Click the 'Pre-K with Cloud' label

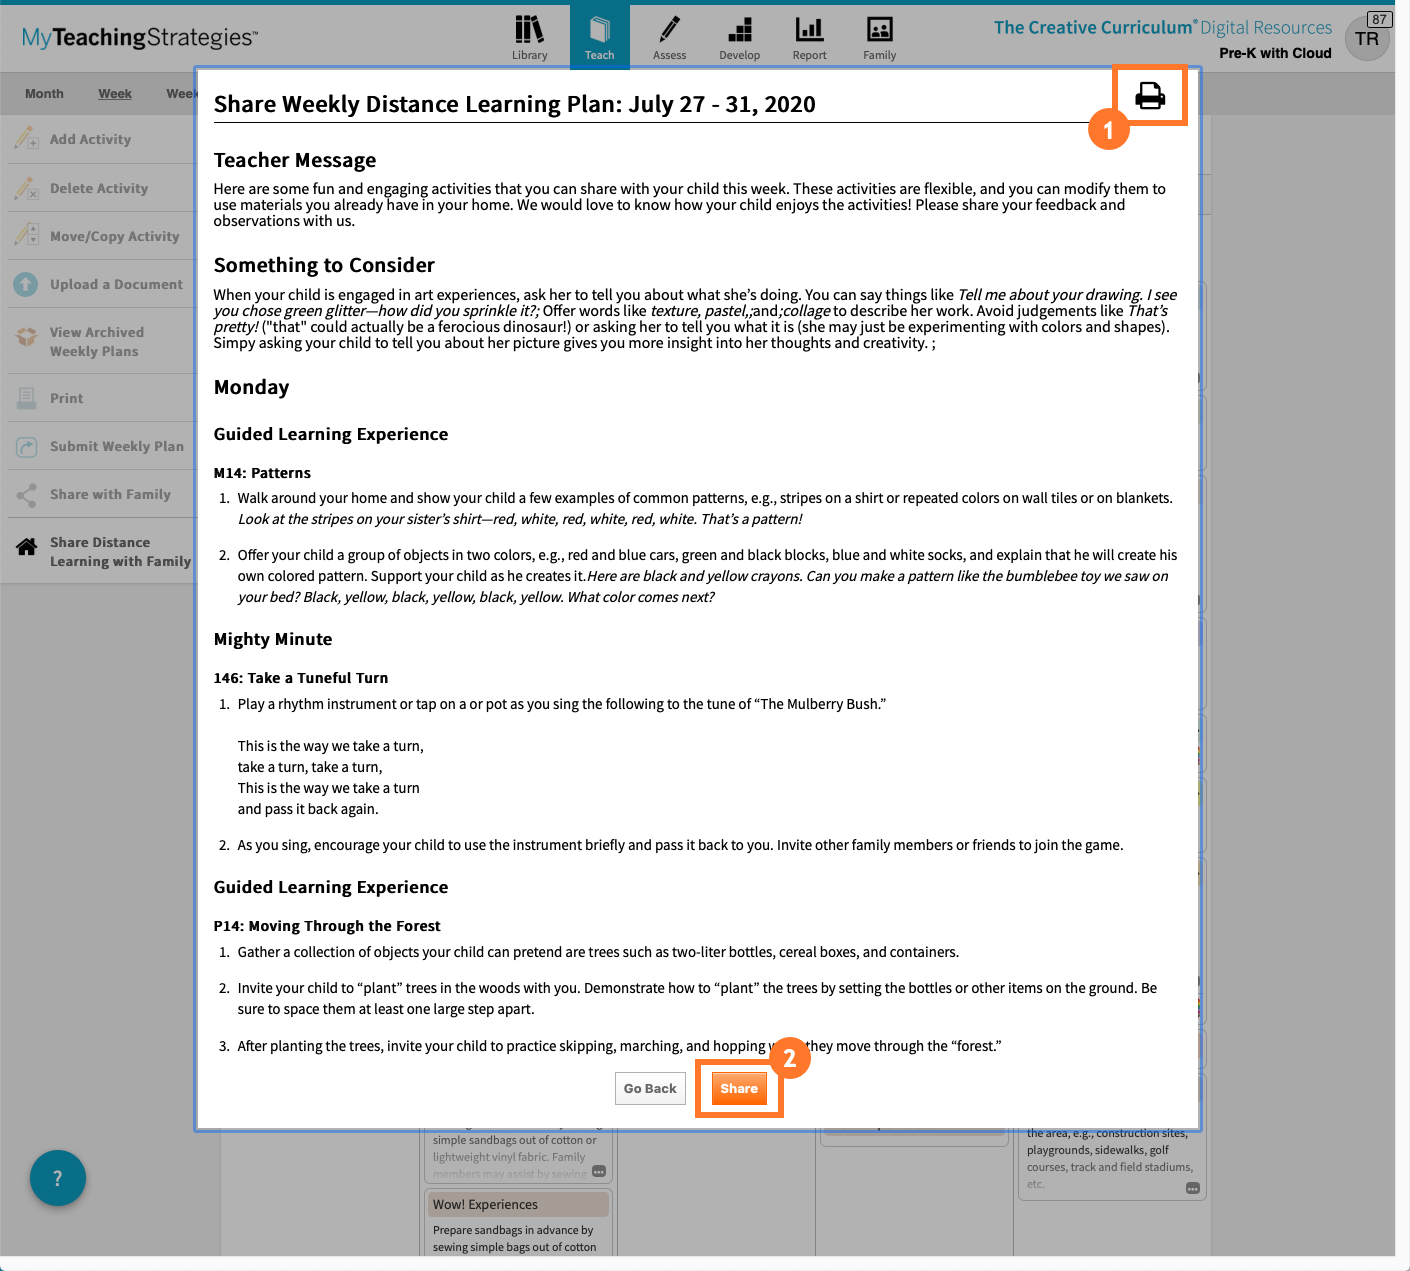pos(1275,53)
